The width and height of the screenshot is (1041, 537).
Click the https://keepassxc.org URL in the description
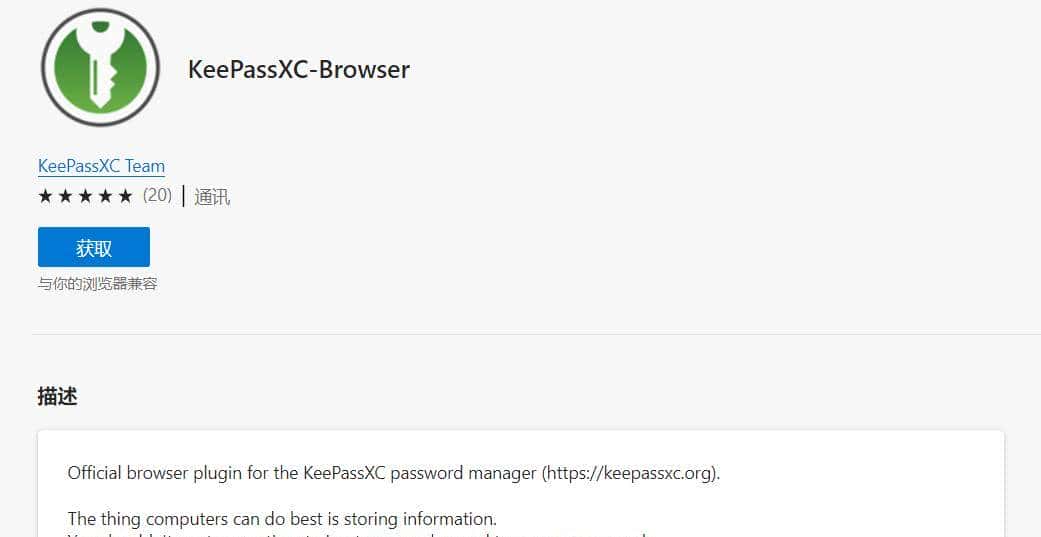(x=631, y=473)
